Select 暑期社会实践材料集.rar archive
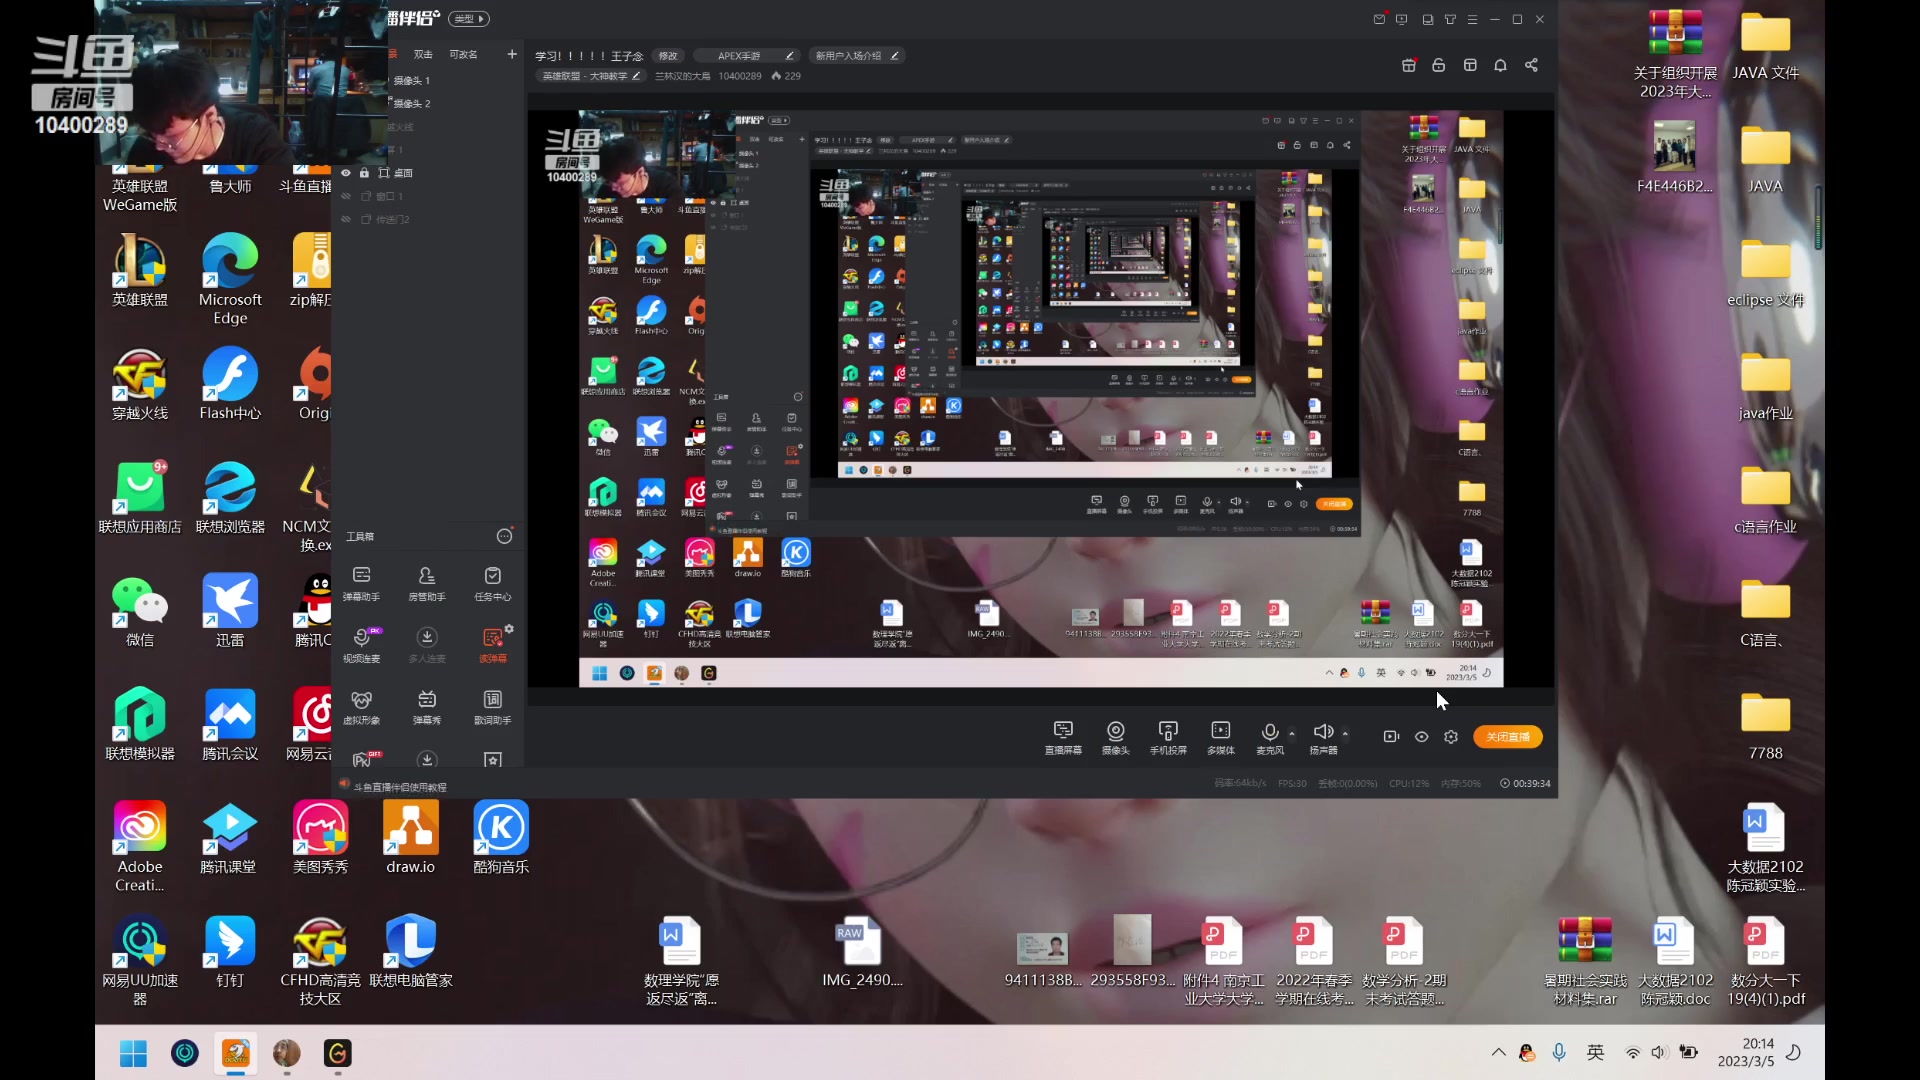 tap(1585, 961)
